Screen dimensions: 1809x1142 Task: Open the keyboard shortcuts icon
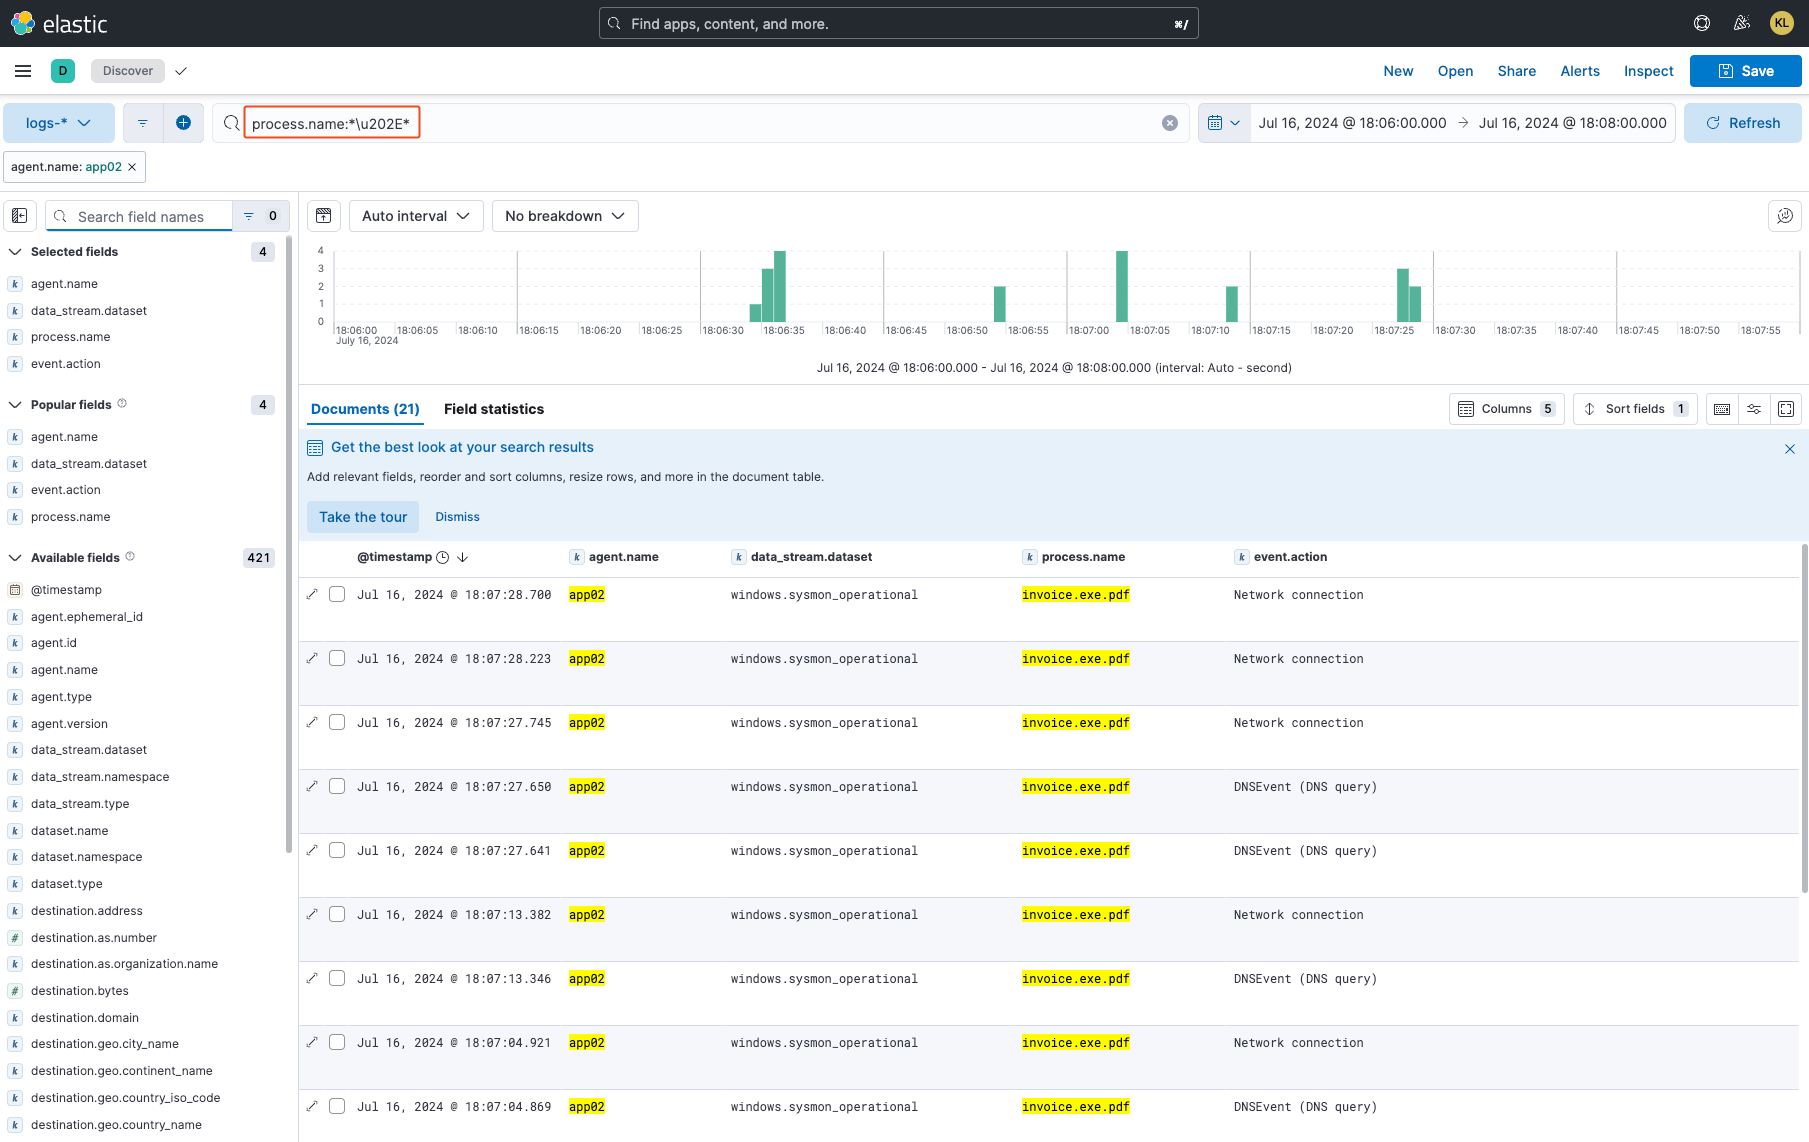pyautogui.click(x=1722, y=409)
